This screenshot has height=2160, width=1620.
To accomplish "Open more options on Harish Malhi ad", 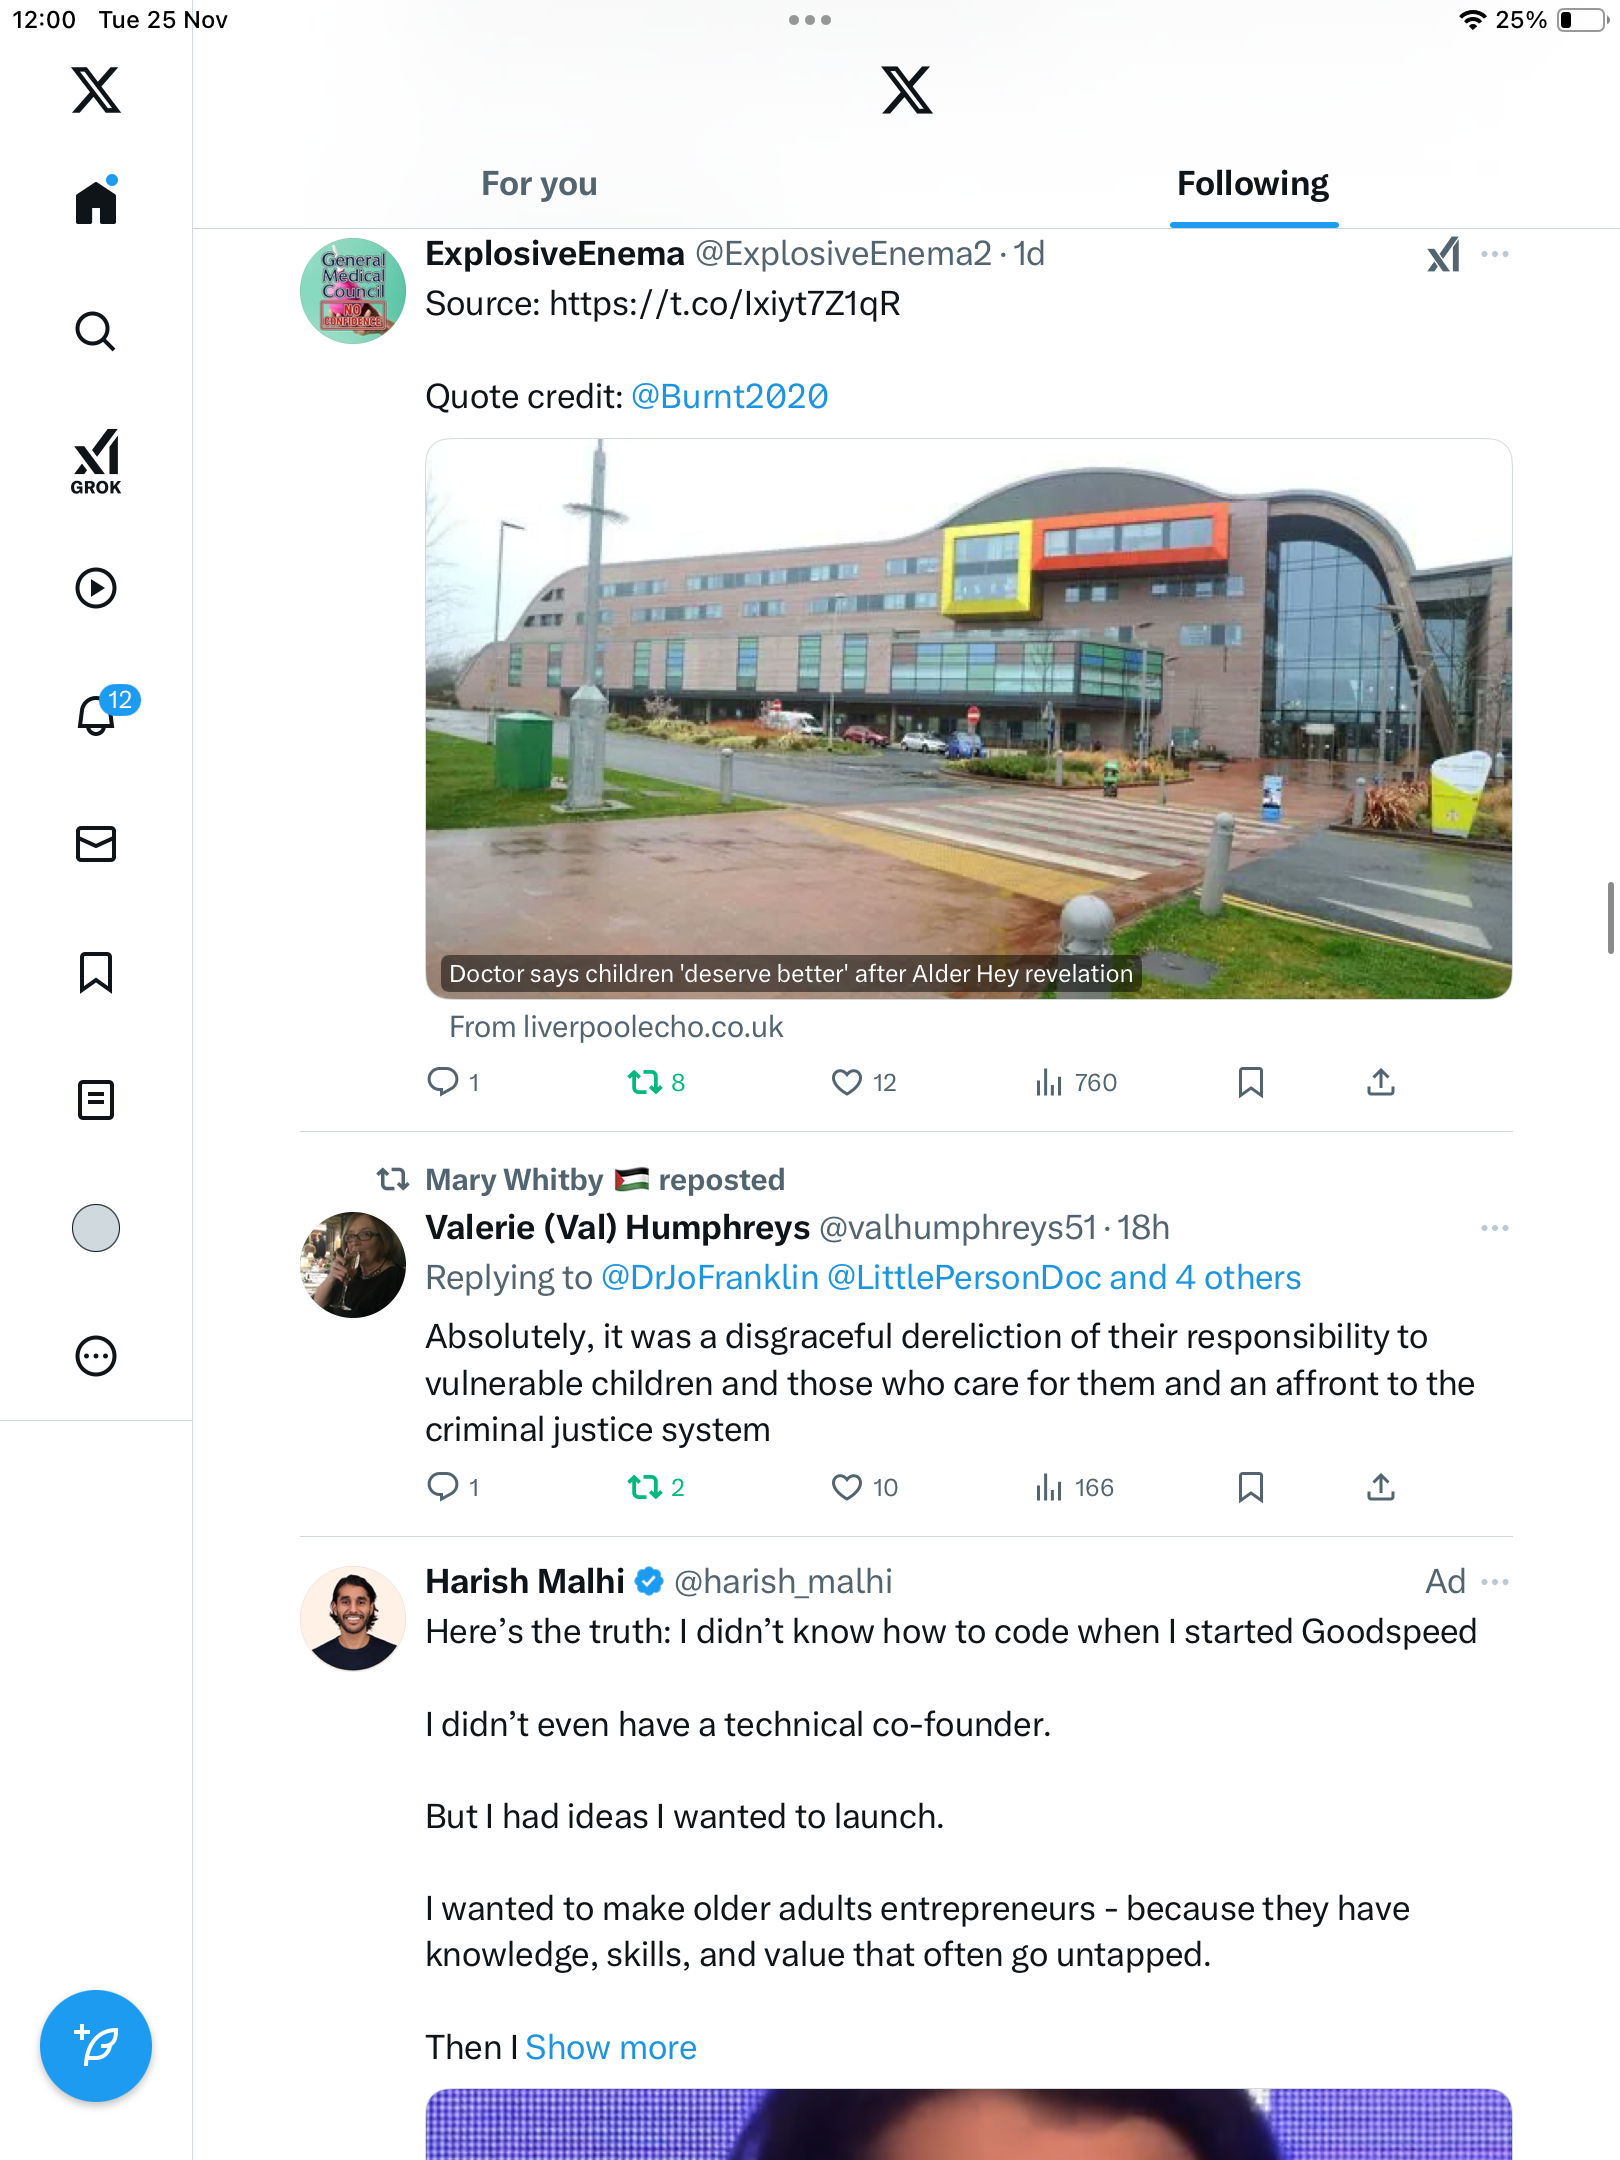I will click(x=1495, y=1582).
